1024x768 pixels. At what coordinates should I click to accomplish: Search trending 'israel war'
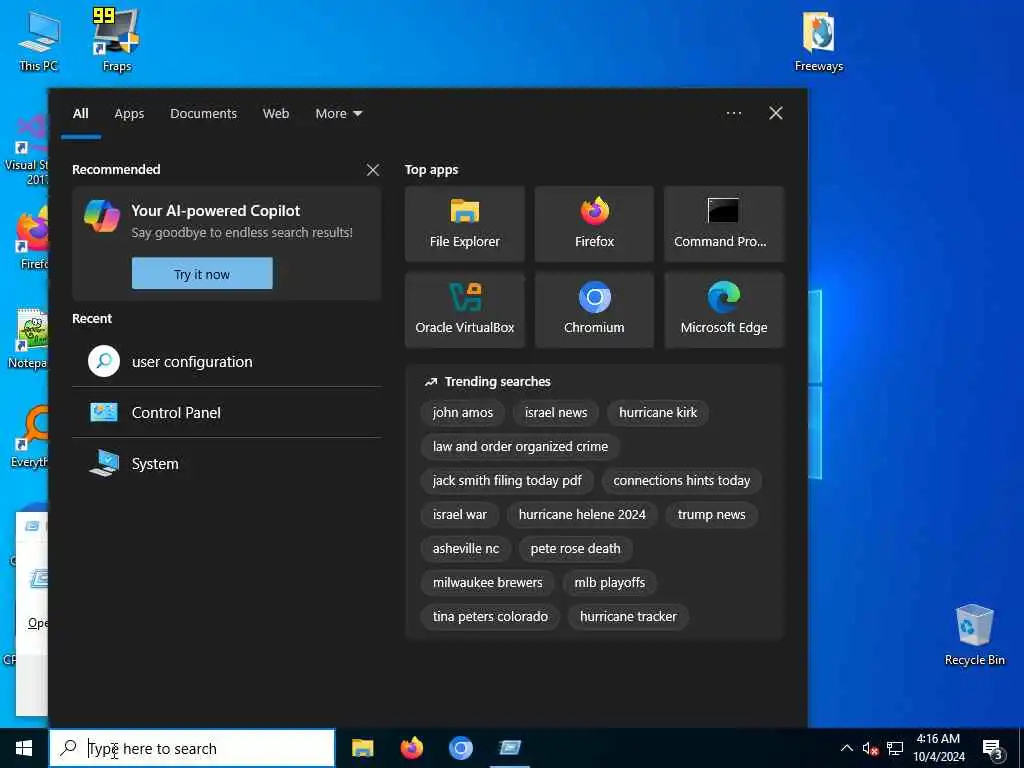pos(459,515)
